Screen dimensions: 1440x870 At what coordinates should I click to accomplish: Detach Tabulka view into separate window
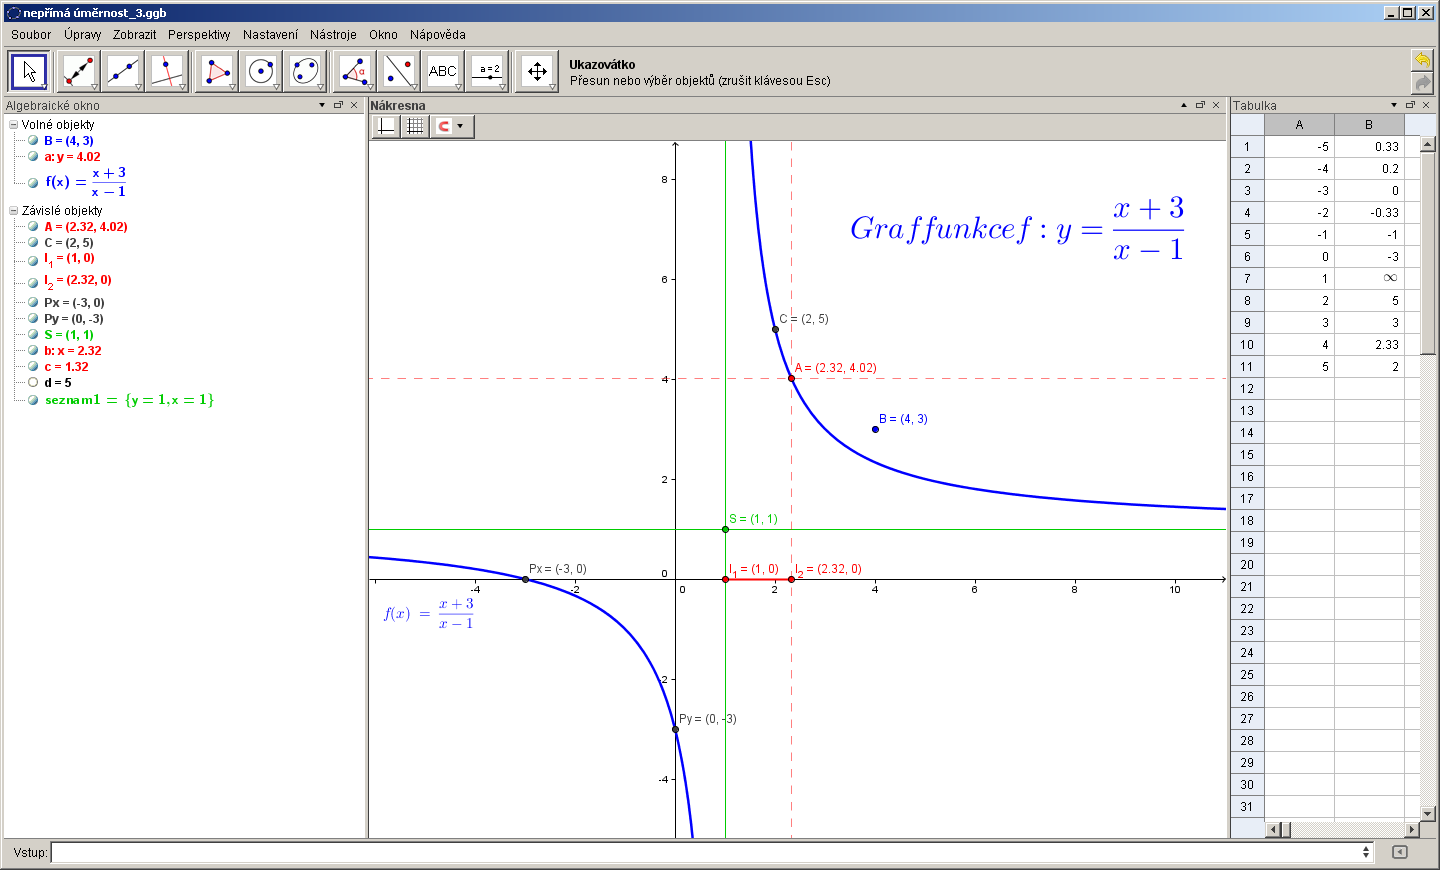1410,105
